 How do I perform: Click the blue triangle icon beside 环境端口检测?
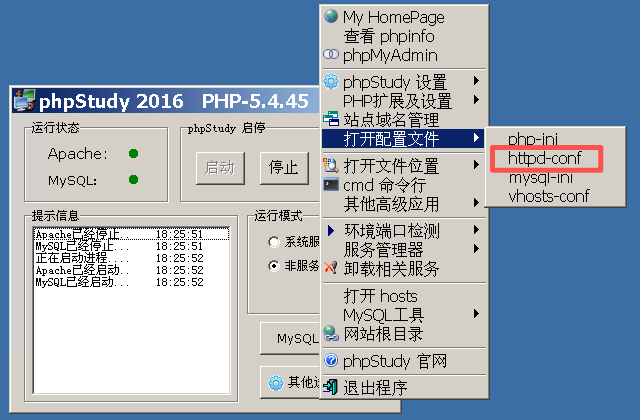(331, 231)
